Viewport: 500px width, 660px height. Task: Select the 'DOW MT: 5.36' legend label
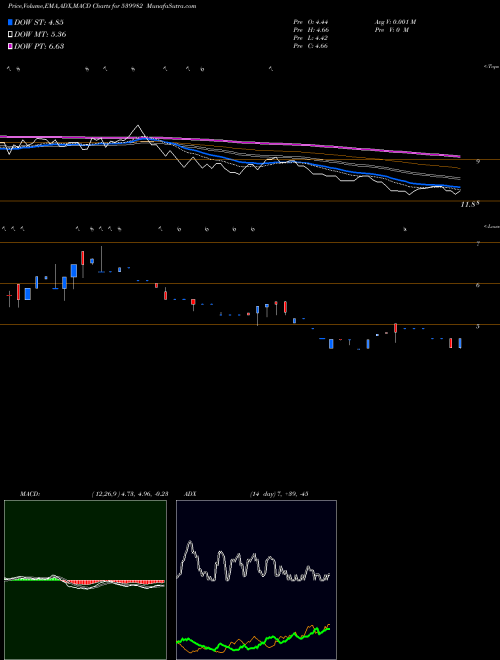(x=40, y=35)
